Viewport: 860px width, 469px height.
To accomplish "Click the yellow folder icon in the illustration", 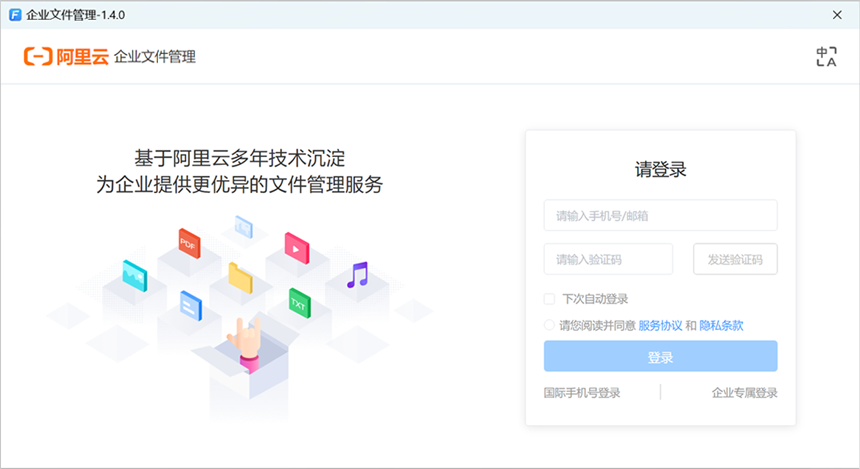I will click(240, 278).
